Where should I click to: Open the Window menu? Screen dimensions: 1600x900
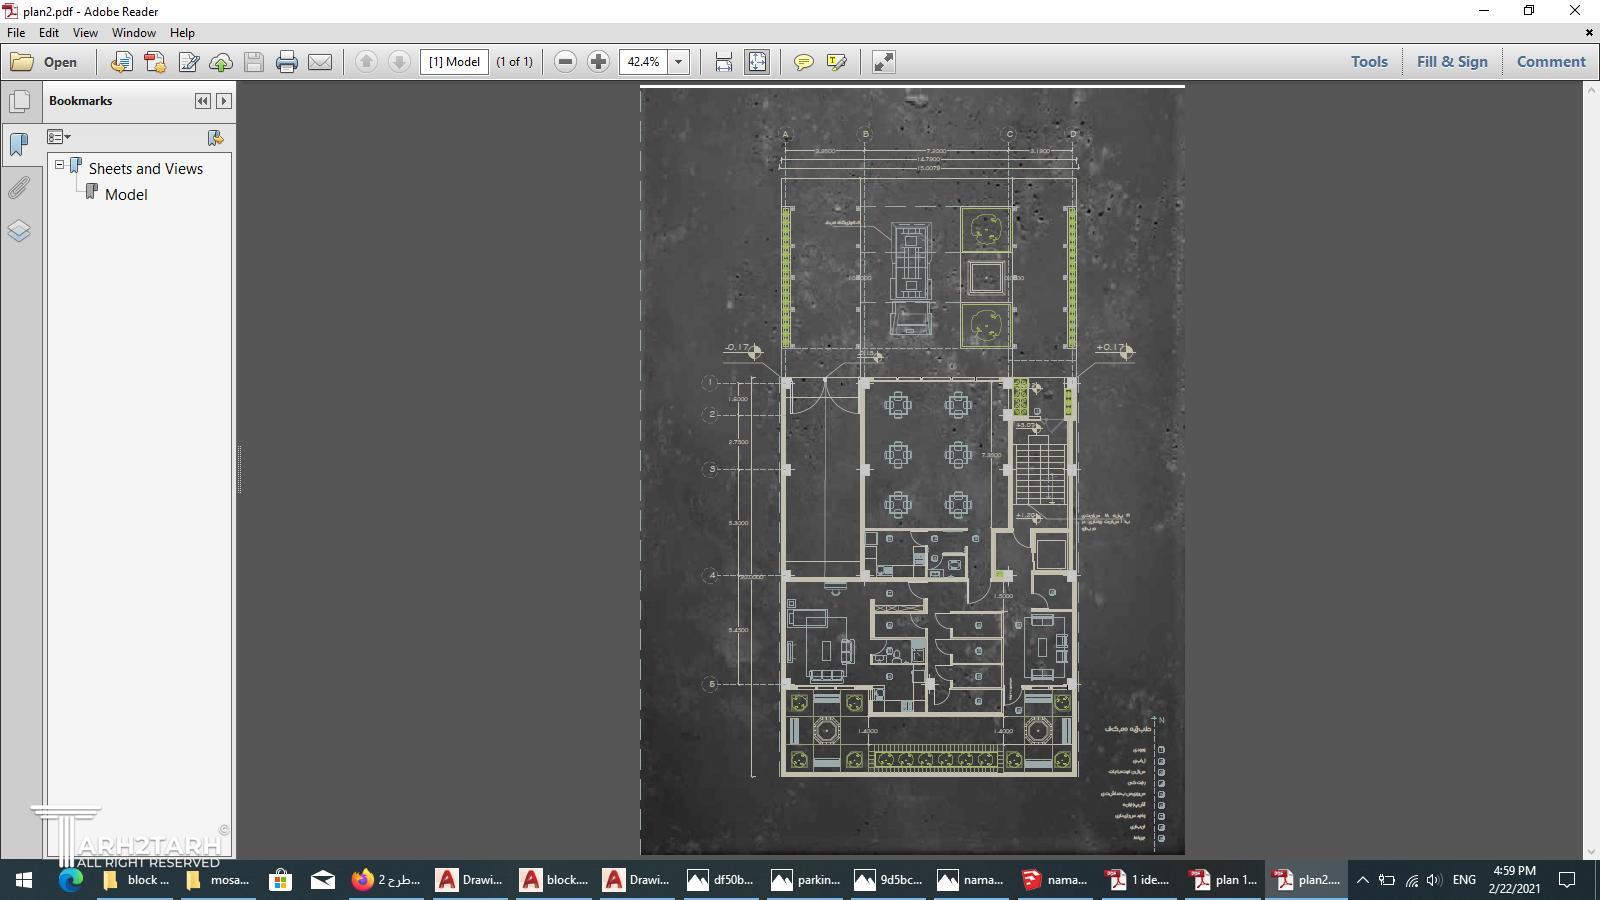click(133, 33)
